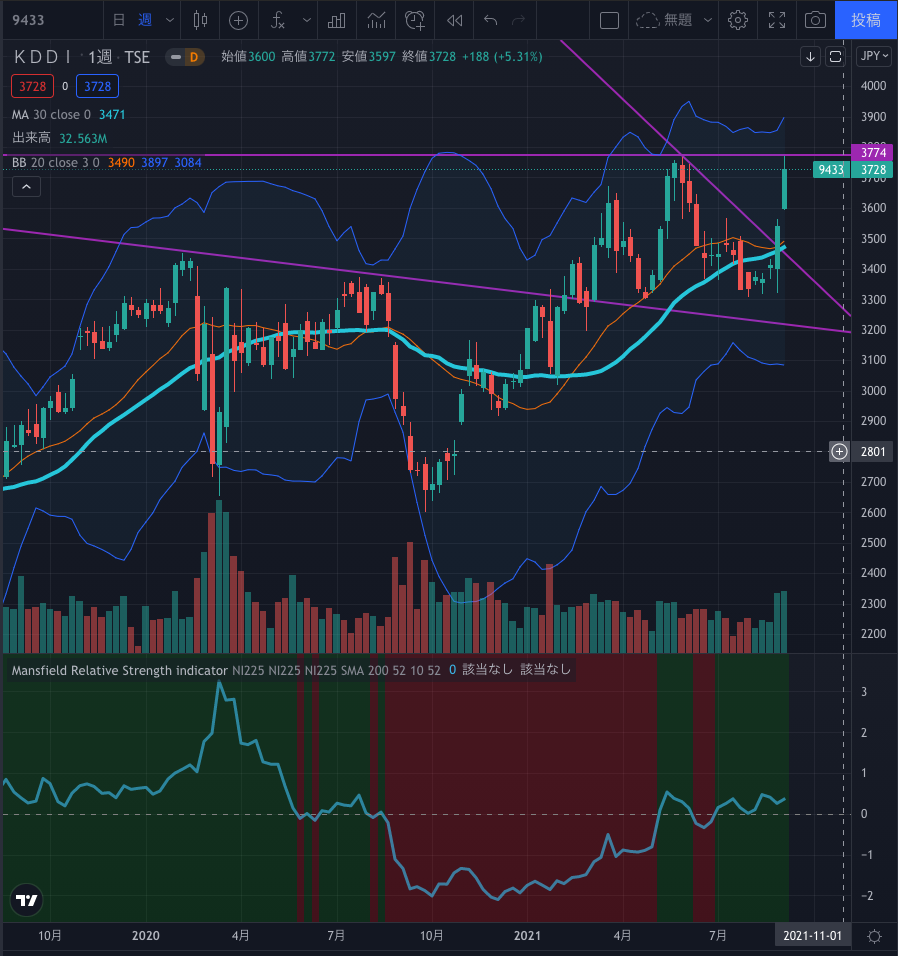
Task: Open the financials bar chart icon
Action: click(x=337, y=20)
